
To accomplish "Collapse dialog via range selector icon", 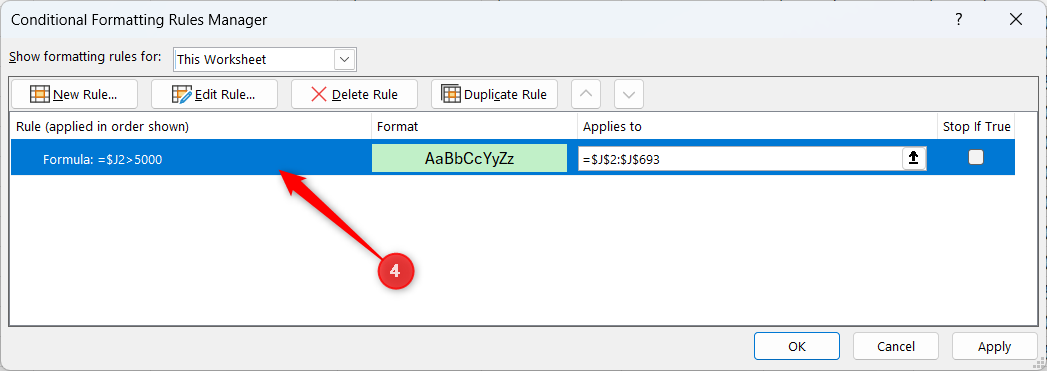I will point(914,158).
